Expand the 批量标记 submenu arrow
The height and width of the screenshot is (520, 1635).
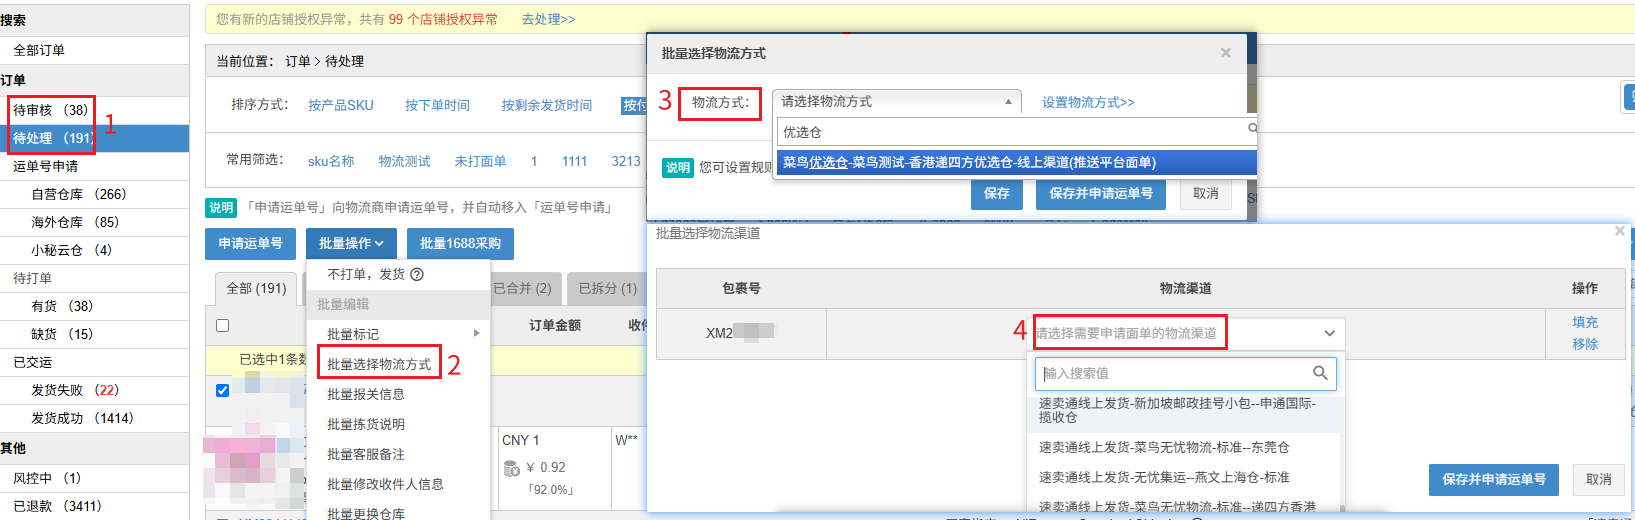point(476,333)
